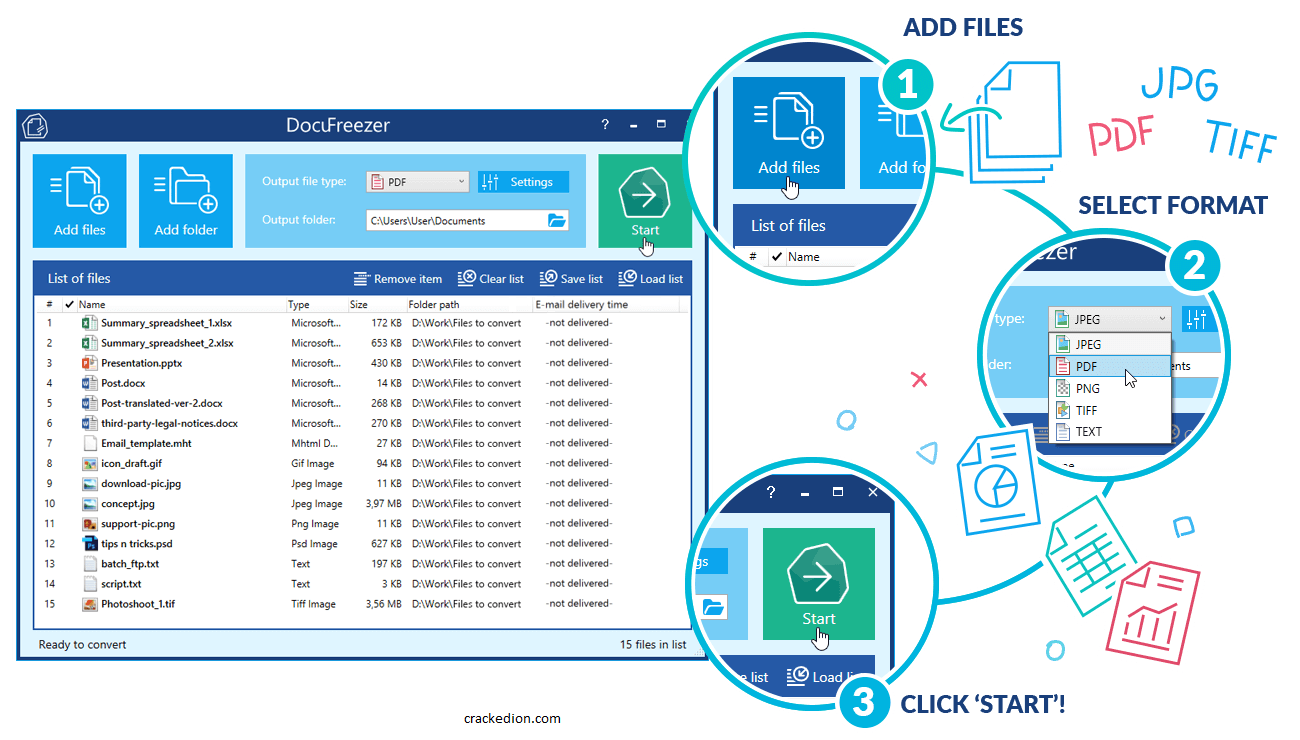This screenshot has width=1300, height=740.
Task: Click the Ready to convert status text
Action: pyautogui.click(x=82, y=644)
